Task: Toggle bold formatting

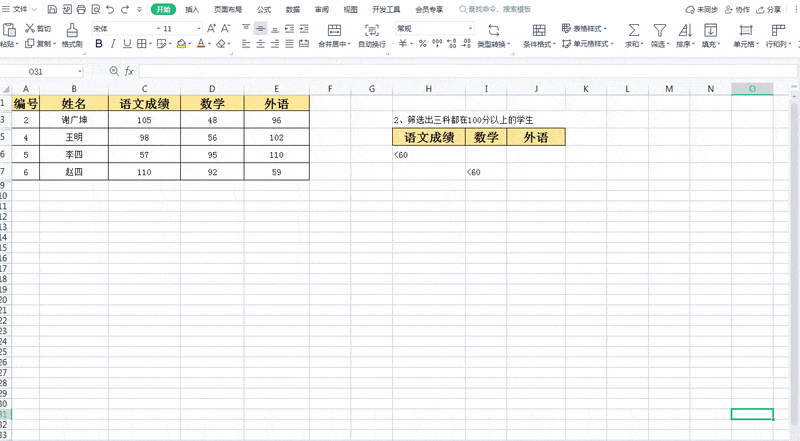Action: pyautogui.click(x=99, y=44)
